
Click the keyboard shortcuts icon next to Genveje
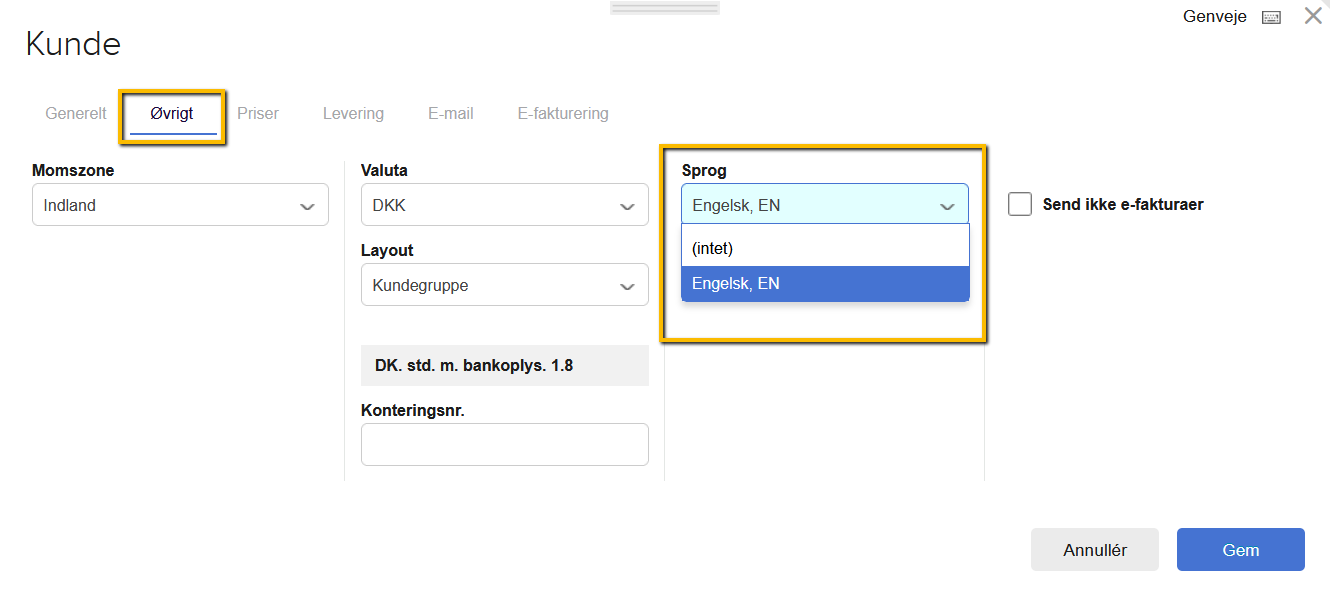point(1270,16)
